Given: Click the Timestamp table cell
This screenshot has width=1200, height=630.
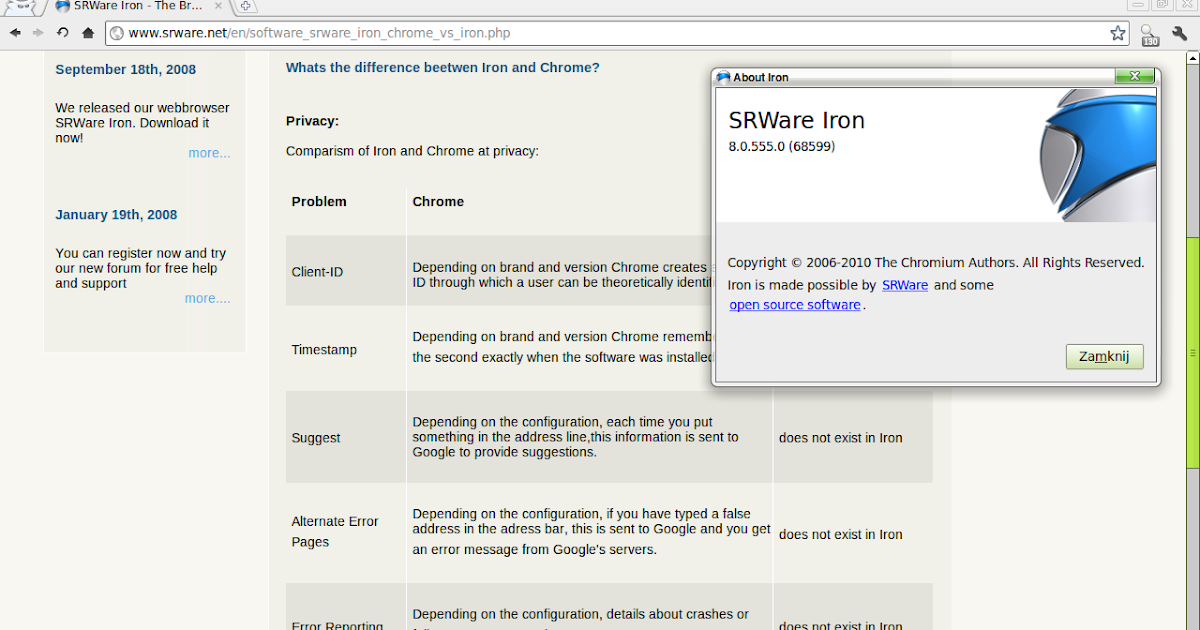Looking at the screenshot, I should (346, 350).
